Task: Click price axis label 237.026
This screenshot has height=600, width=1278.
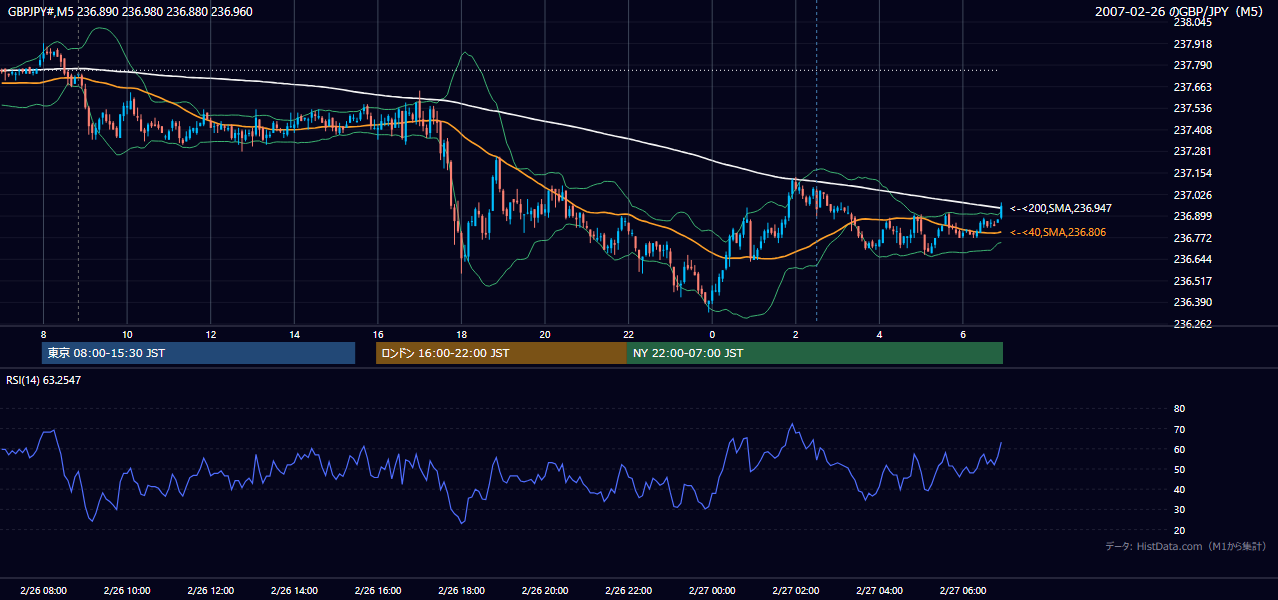Action: tap(1192, 195)
